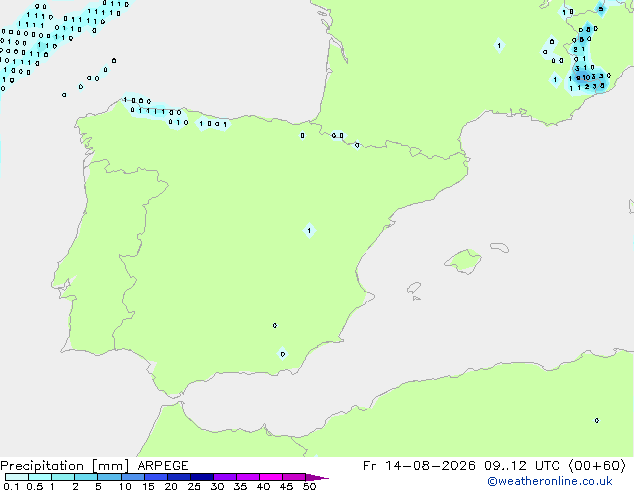Click the isolated '1' precipitation diamond in central Spain
Viewport: 634px width, 490px height.
tap(309, 230)
